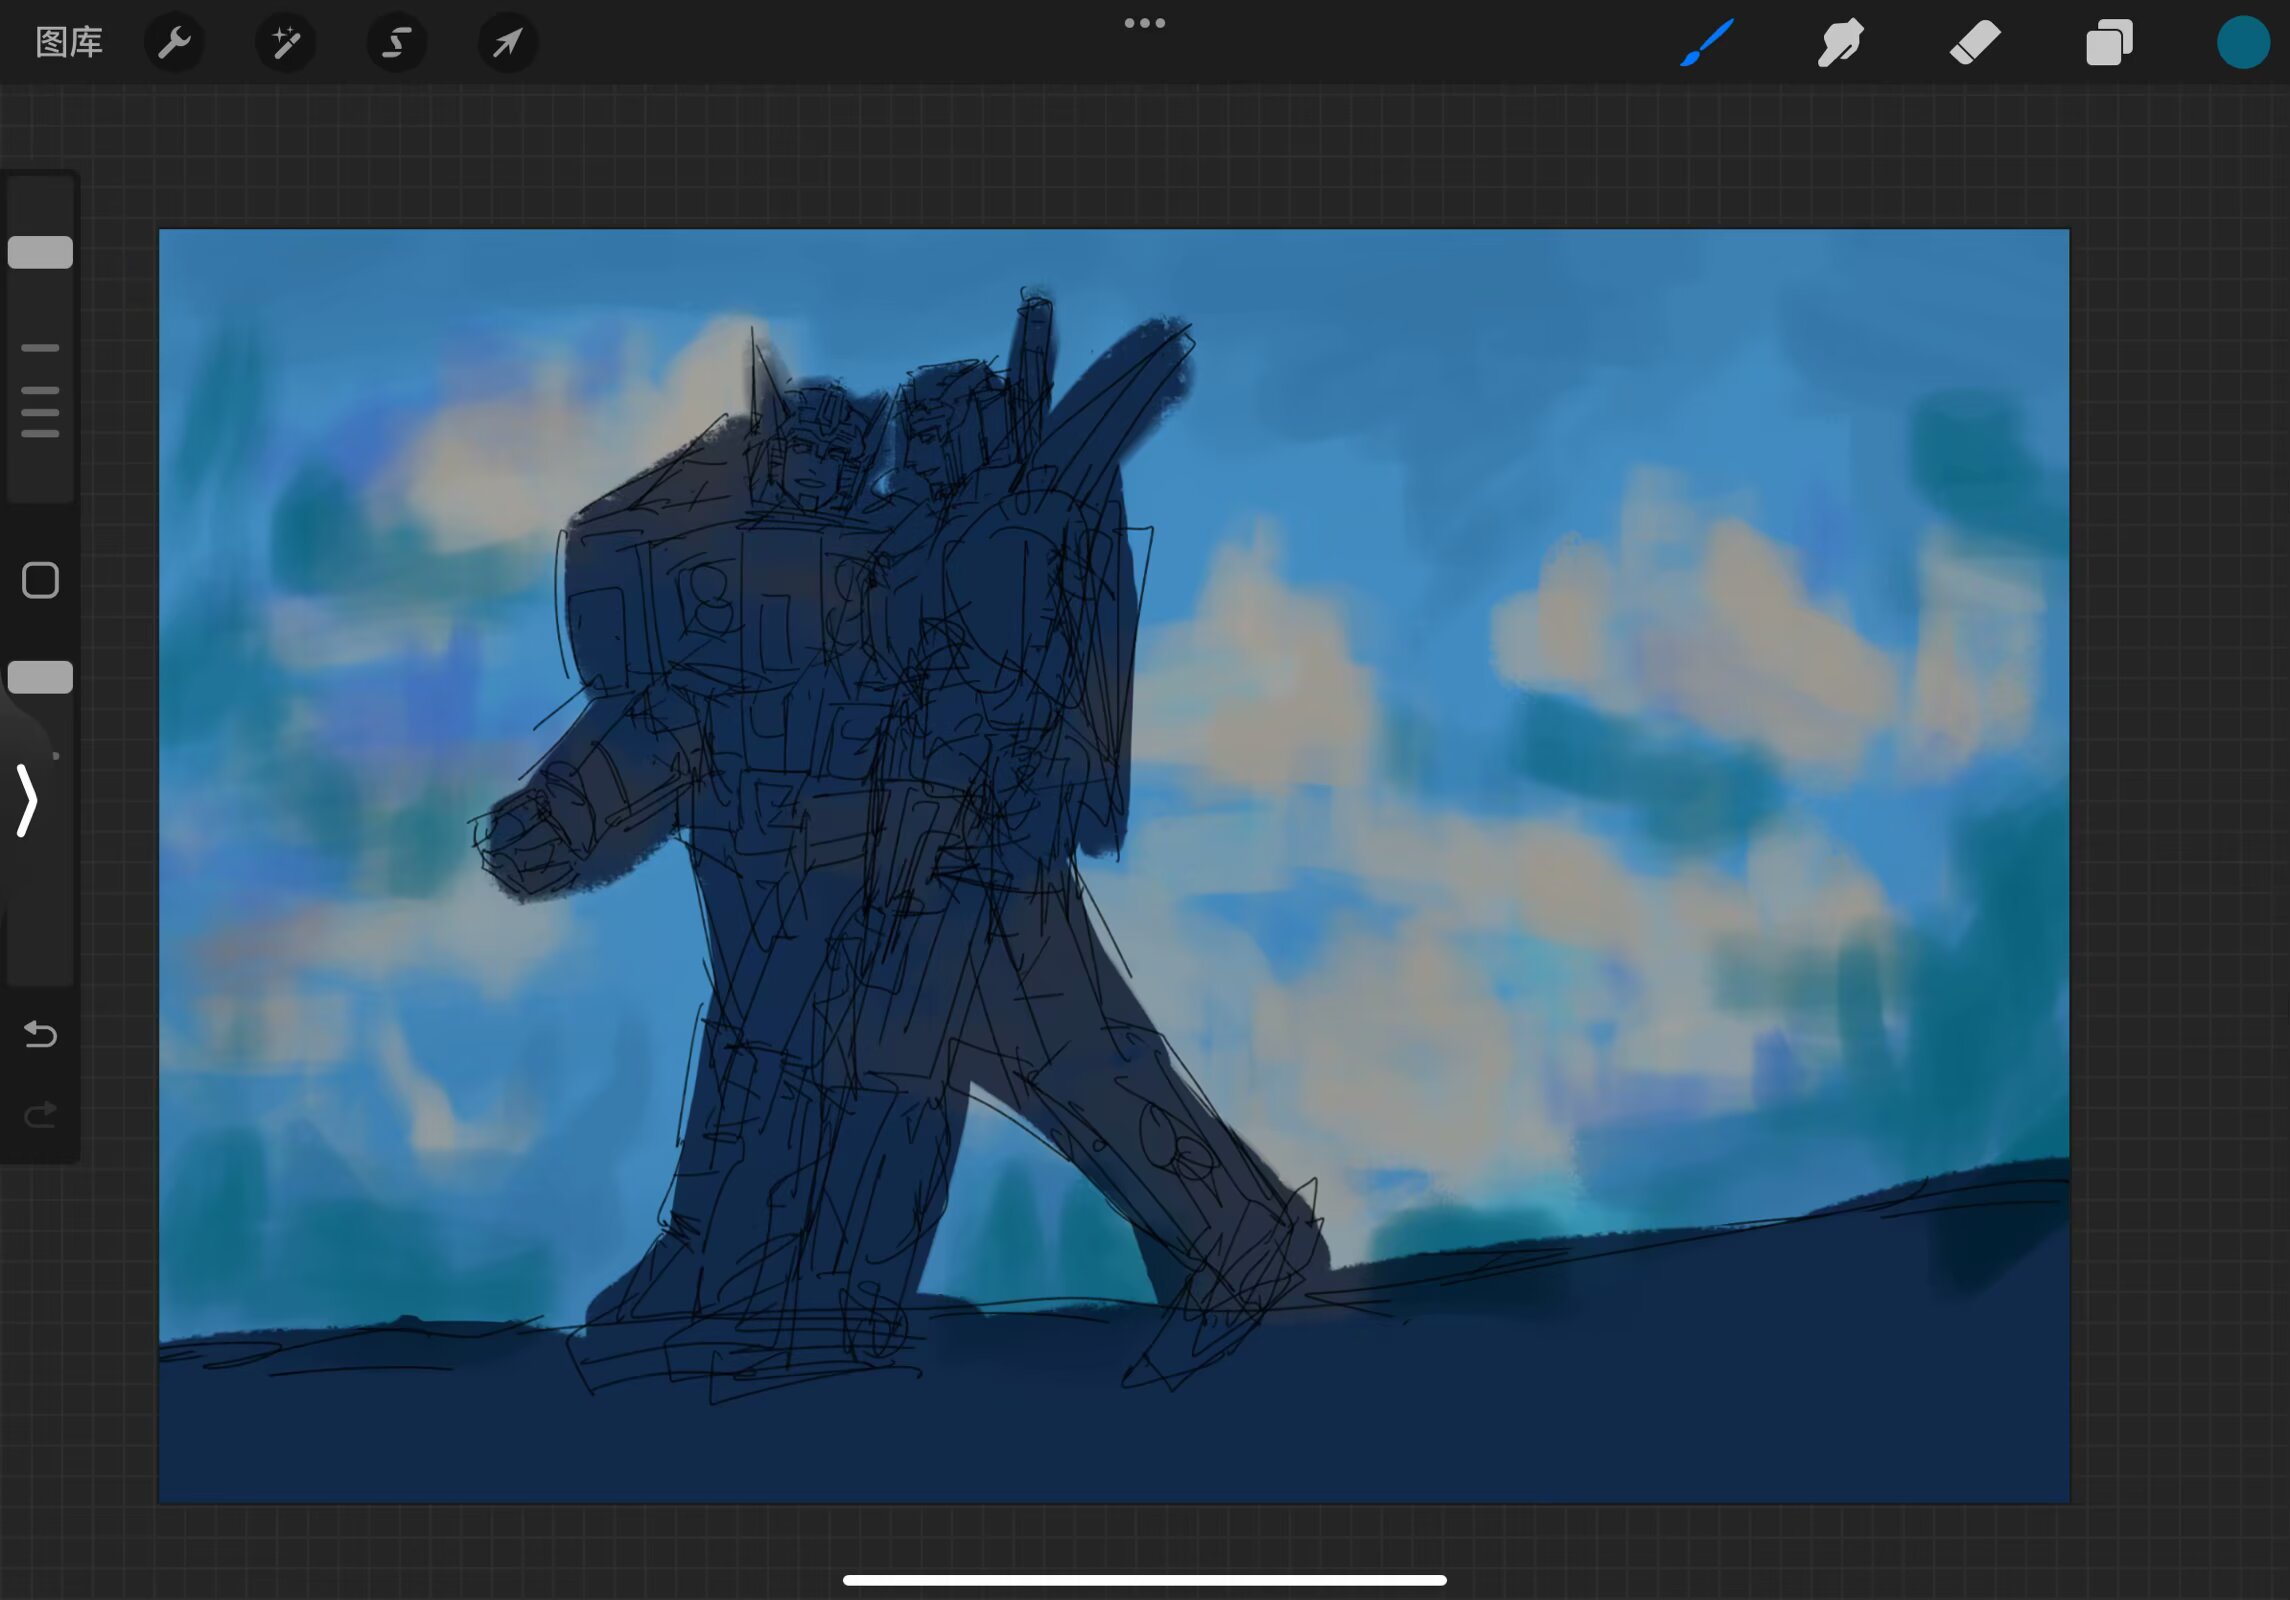Open the Actions wrench menu
Screen dimensions: 2290x1600
(175, 42)
